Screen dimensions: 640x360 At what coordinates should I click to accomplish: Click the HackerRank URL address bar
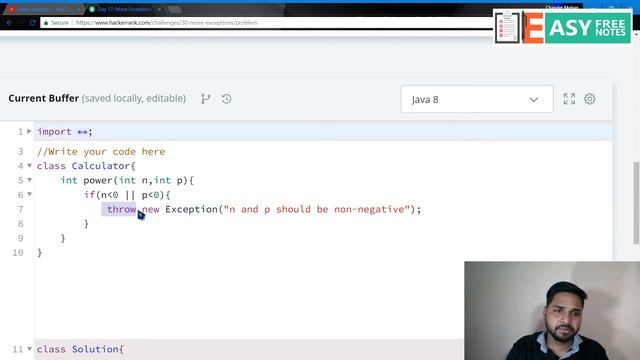(167, 23)
